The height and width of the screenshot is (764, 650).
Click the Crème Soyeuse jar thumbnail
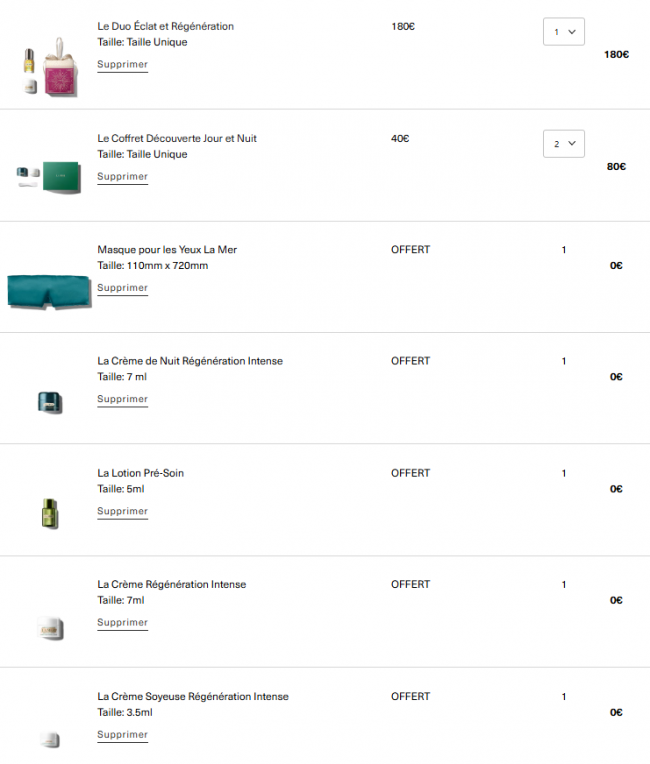[48, 738]
